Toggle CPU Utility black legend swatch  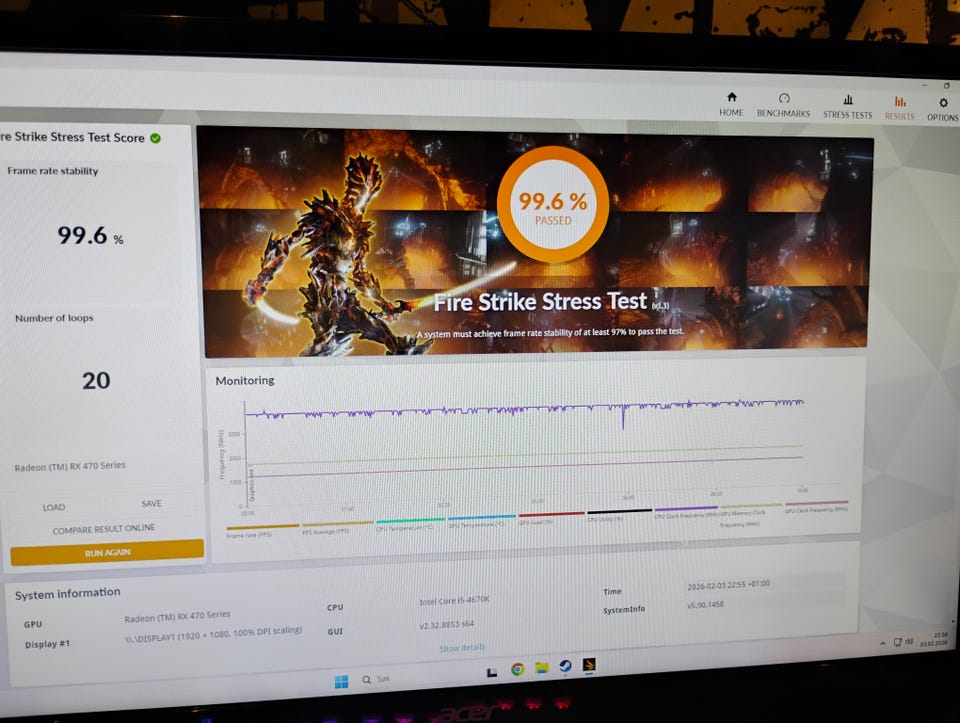(620, 512)
